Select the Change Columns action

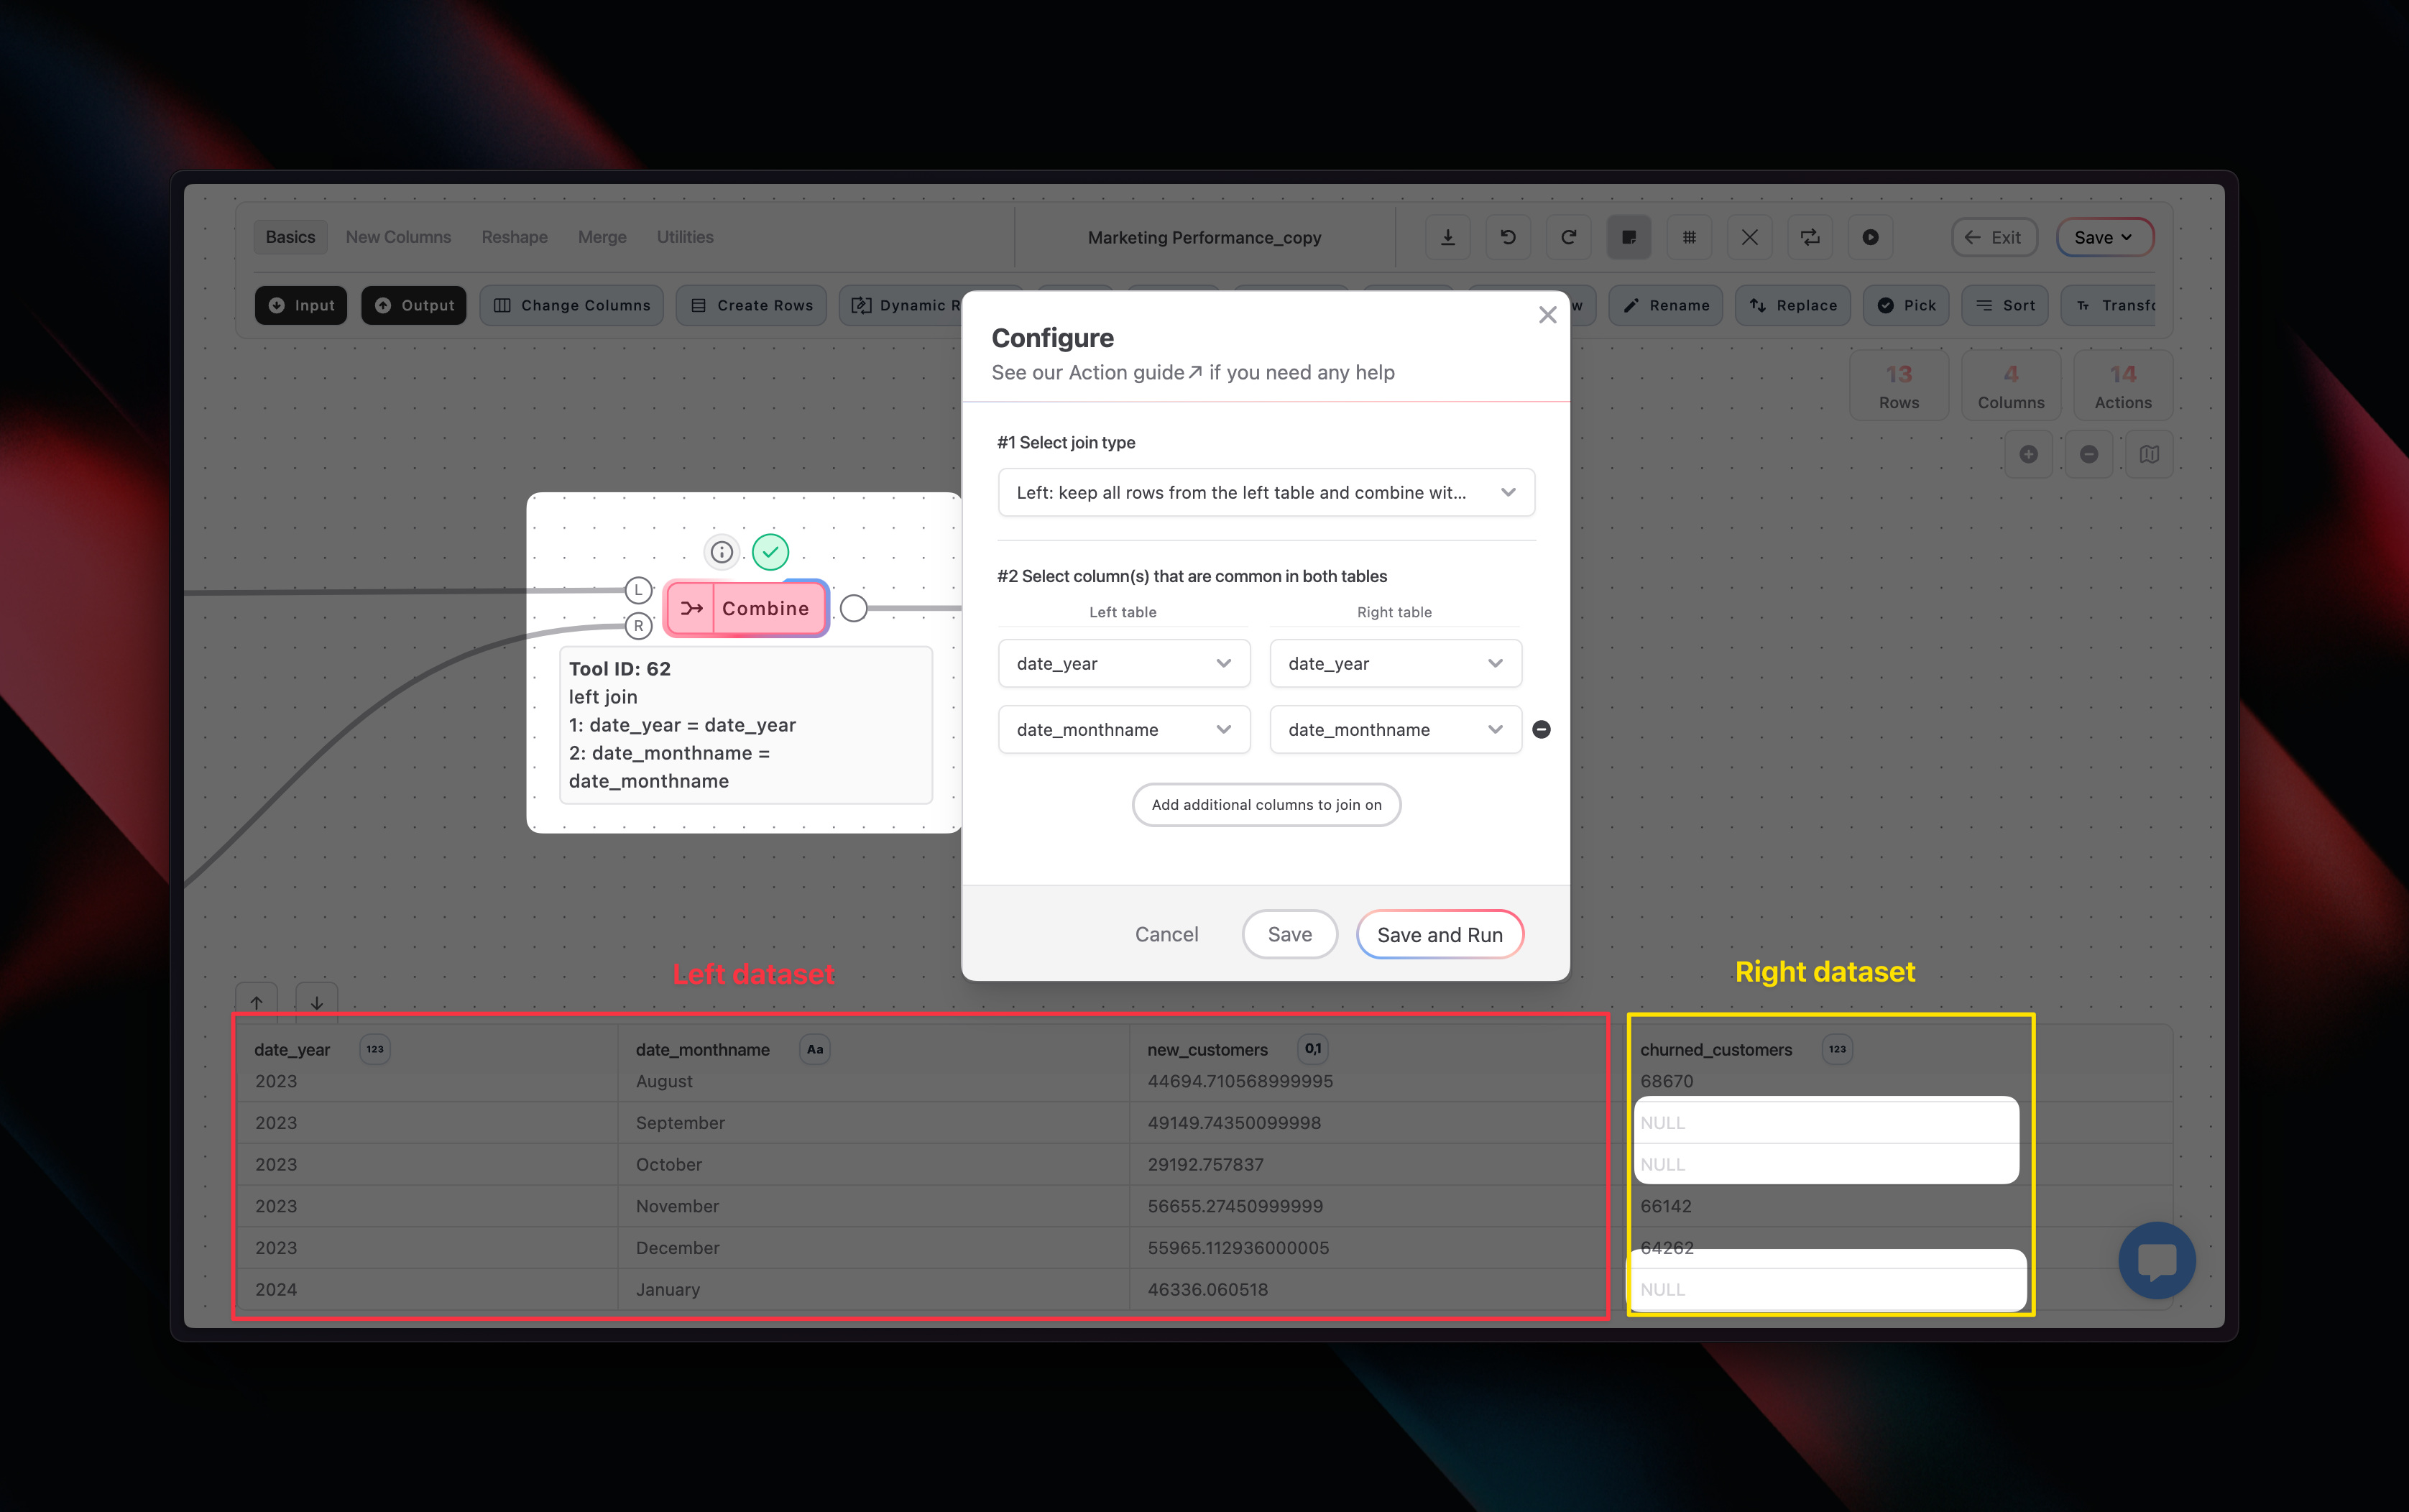(572, 305)
